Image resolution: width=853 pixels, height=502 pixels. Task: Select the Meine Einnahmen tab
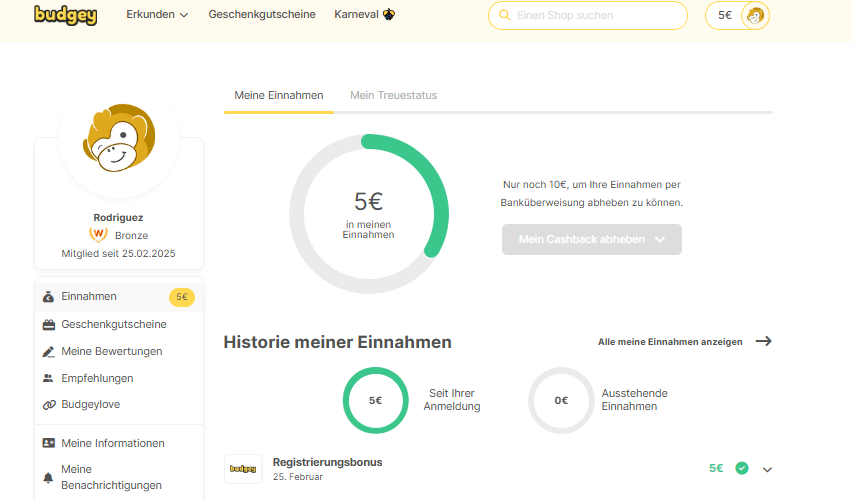278,95
